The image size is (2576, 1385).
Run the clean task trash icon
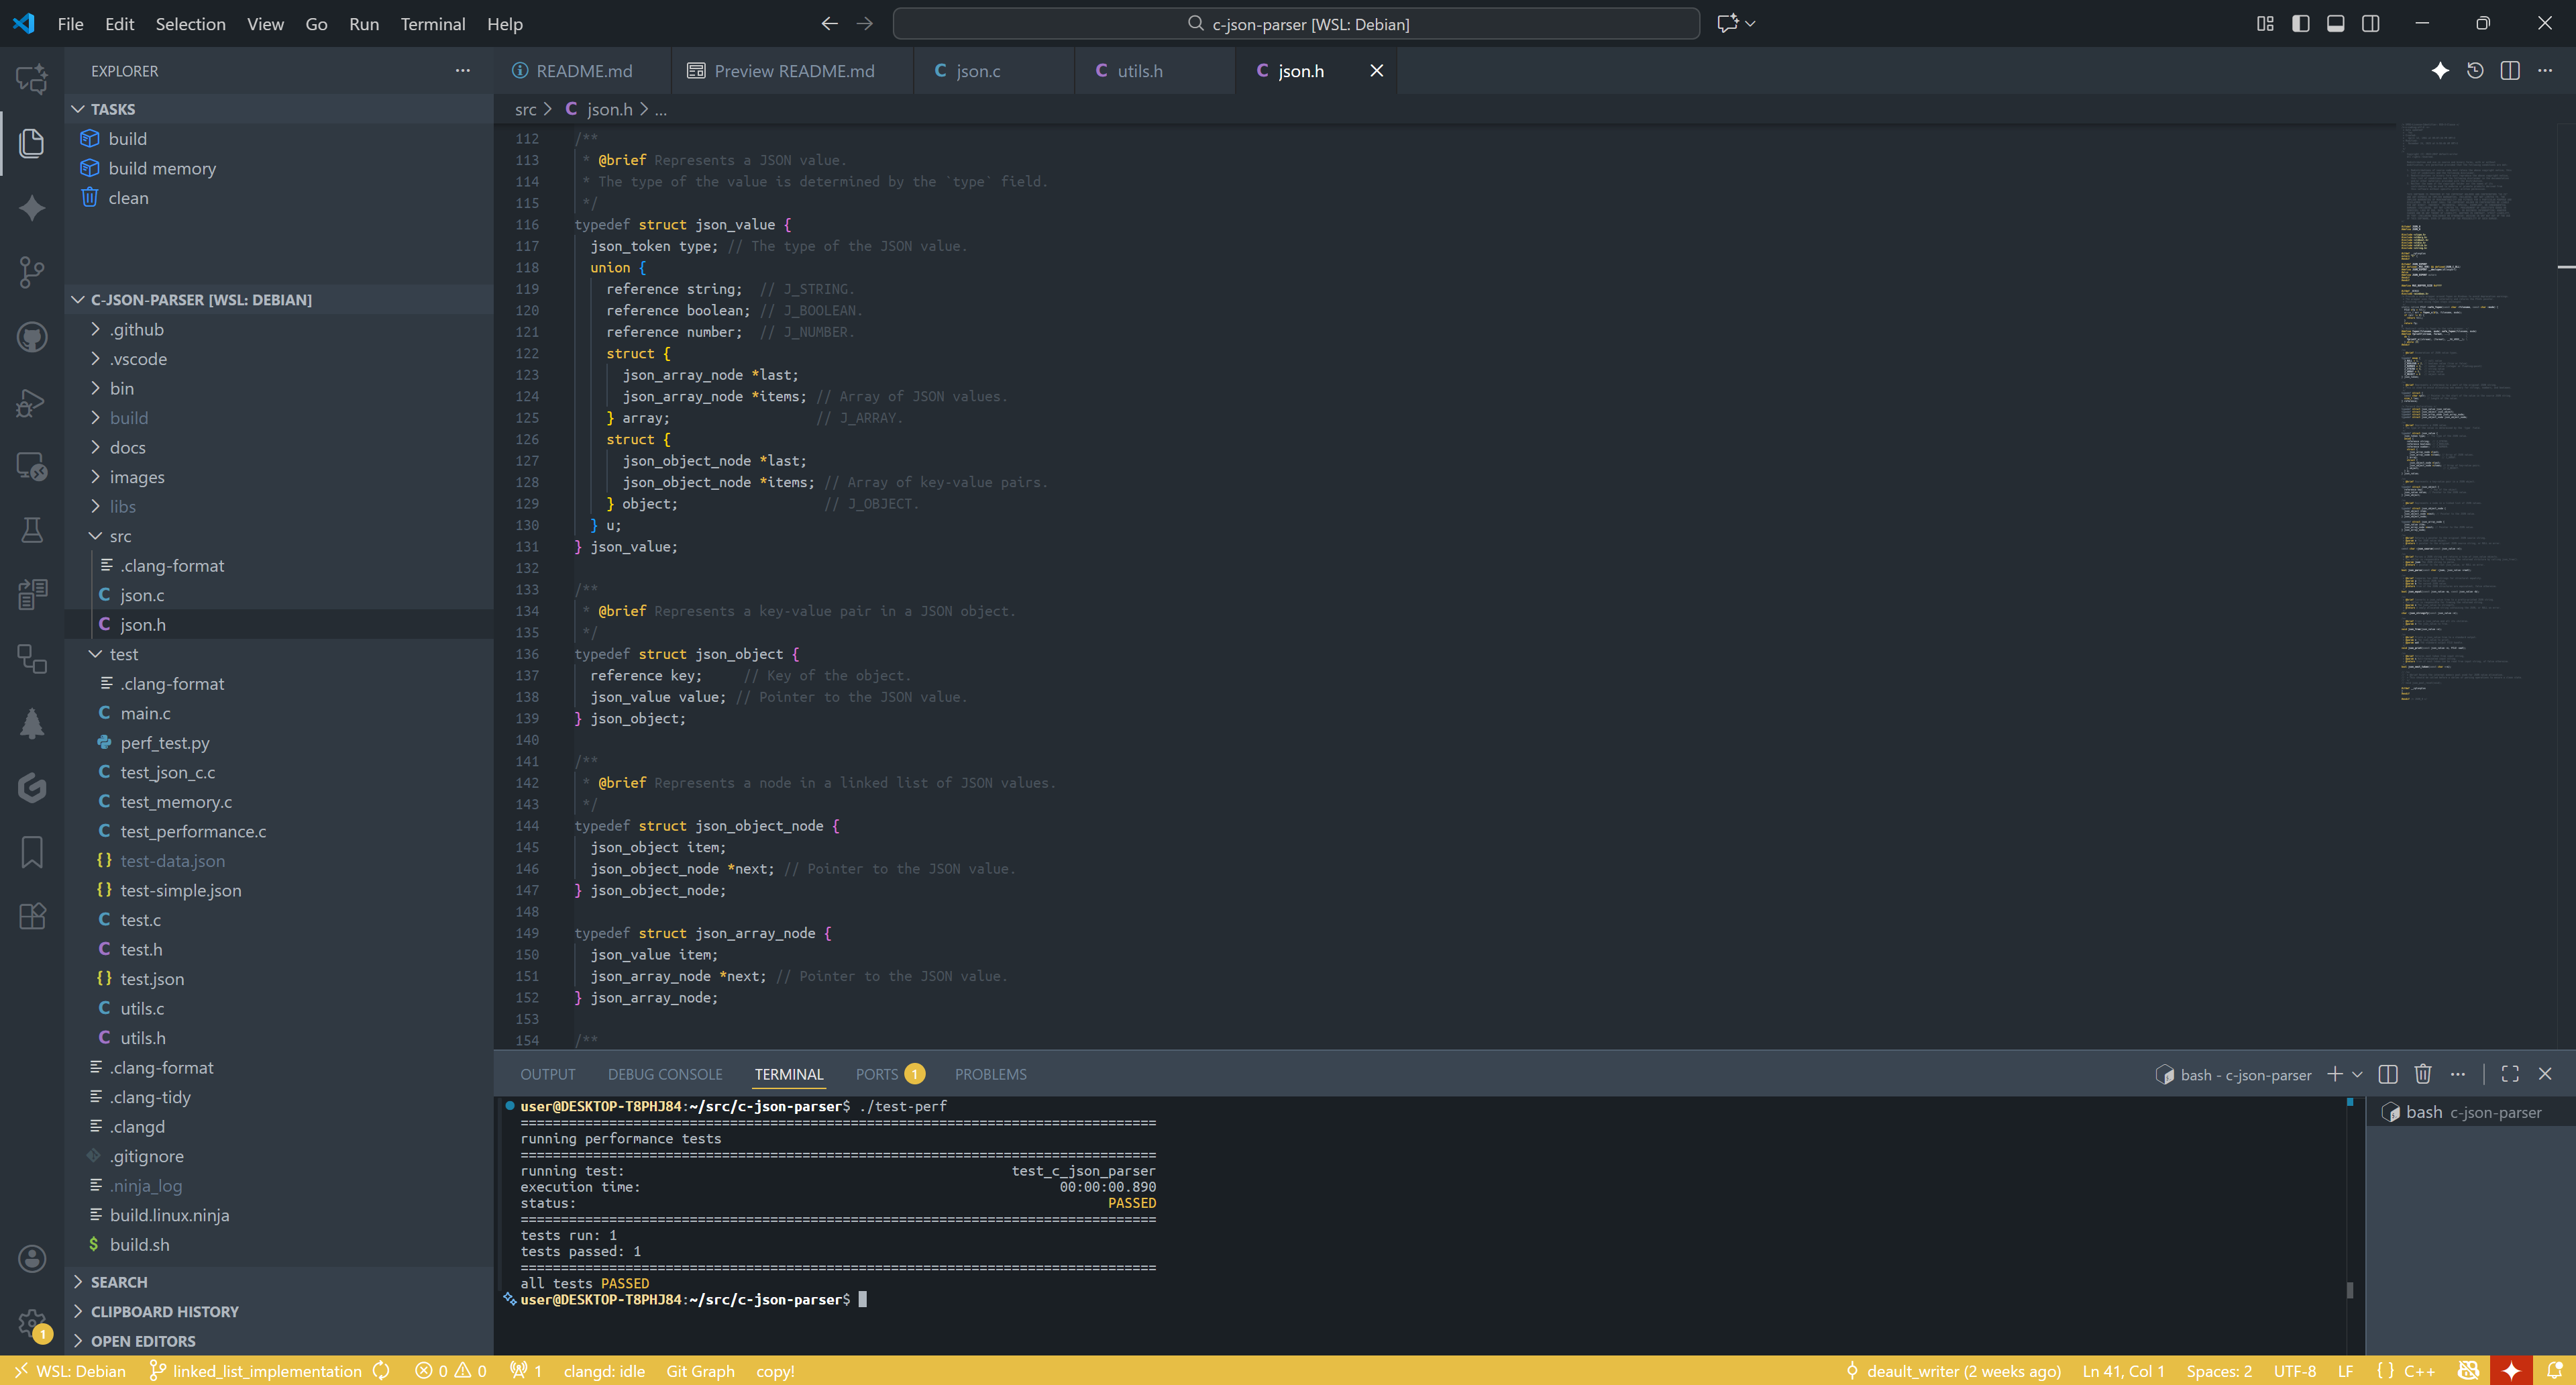point(90,197)
